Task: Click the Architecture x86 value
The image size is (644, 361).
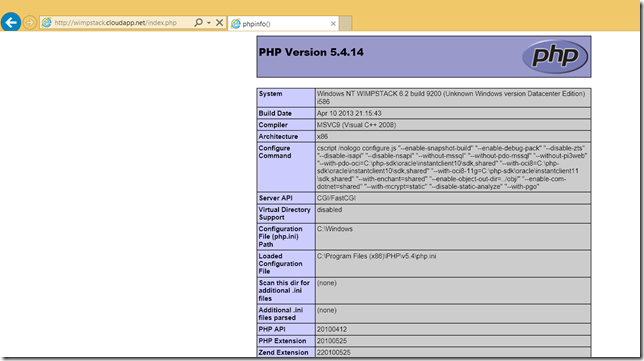Action: point(322,136)
